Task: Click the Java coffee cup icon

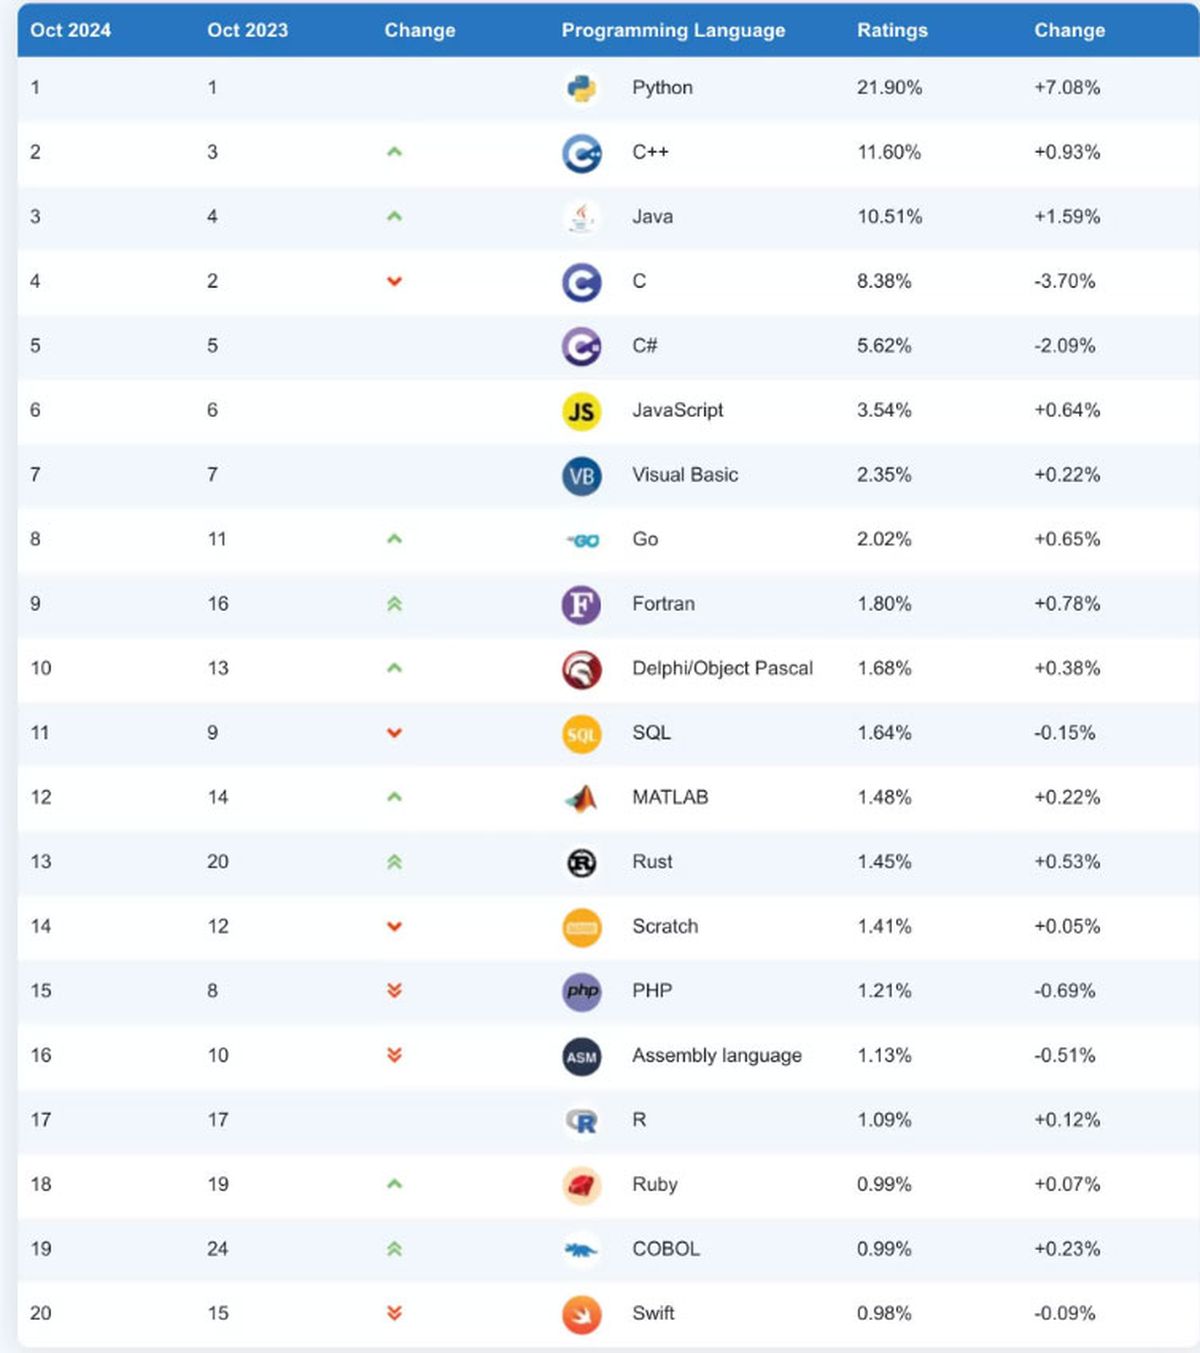Action: (x=581, y=217)
